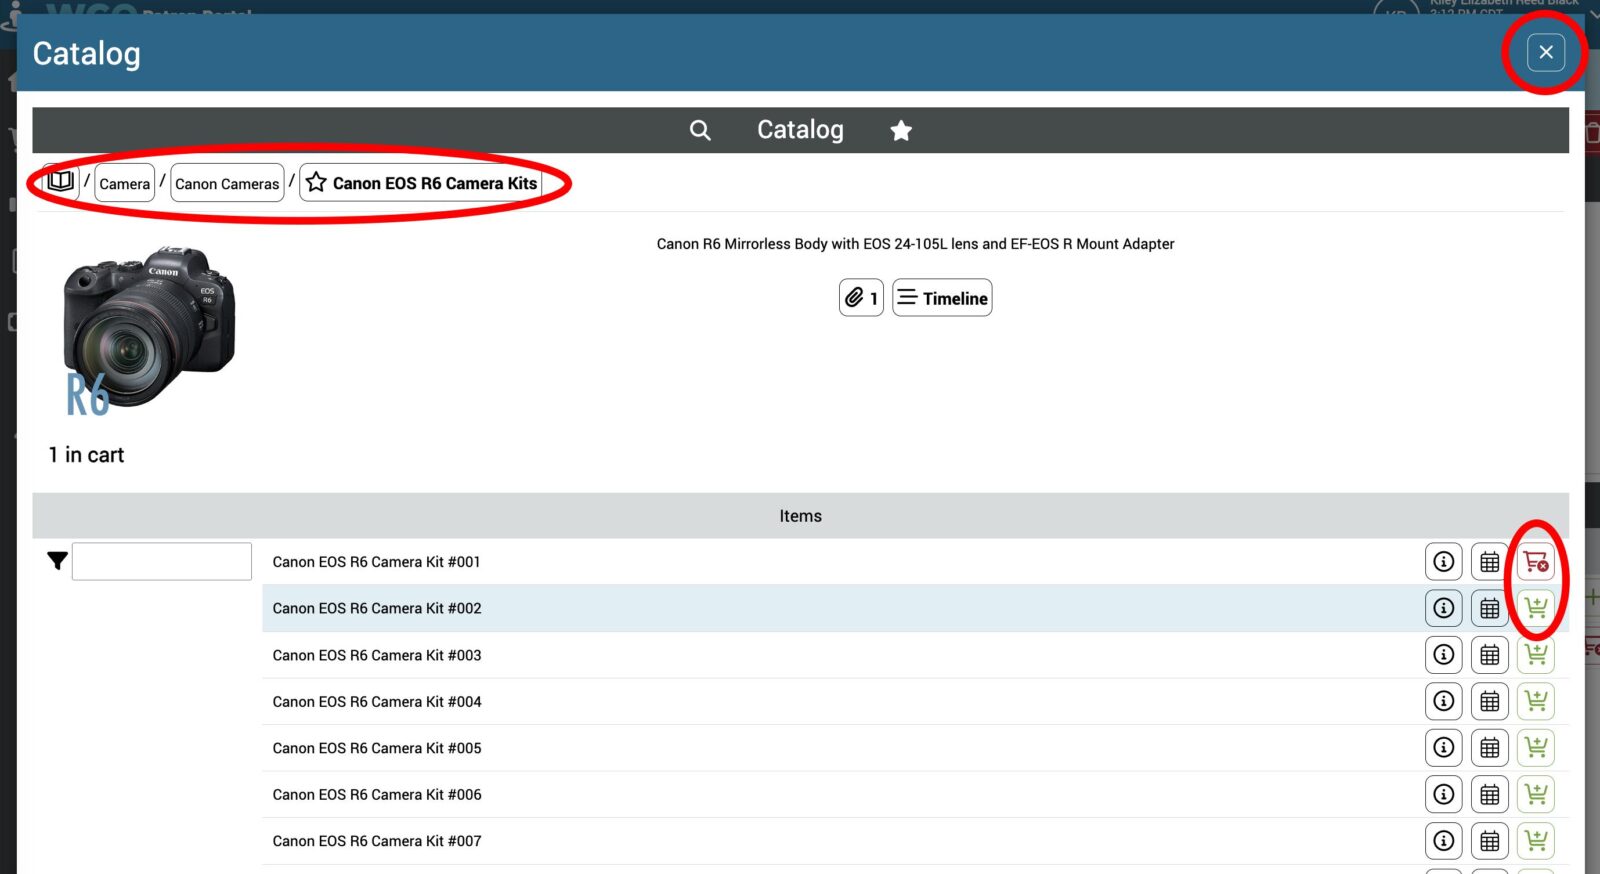Add Camera Kit #006 to cart
The height and width of the screenshot is (874, 1600).
click(1536, 794)
